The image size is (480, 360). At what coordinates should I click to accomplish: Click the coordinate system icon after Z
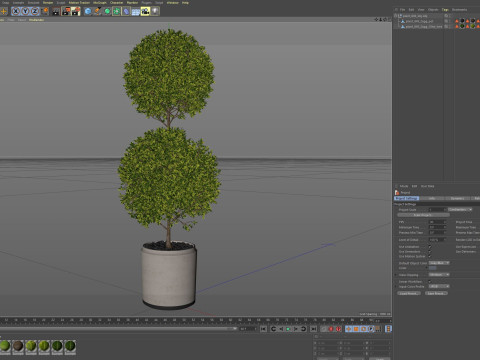click(x=45, y=11)
